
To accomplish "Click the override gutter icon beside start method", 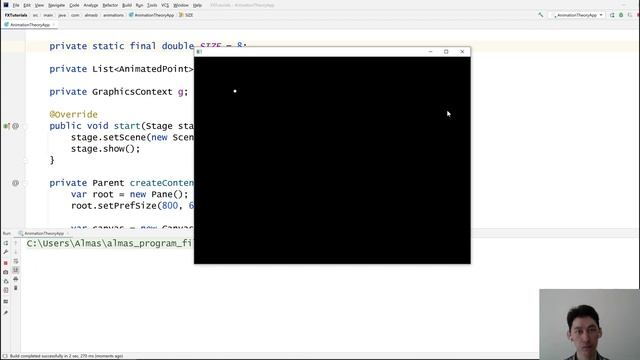I will point(16,126).
